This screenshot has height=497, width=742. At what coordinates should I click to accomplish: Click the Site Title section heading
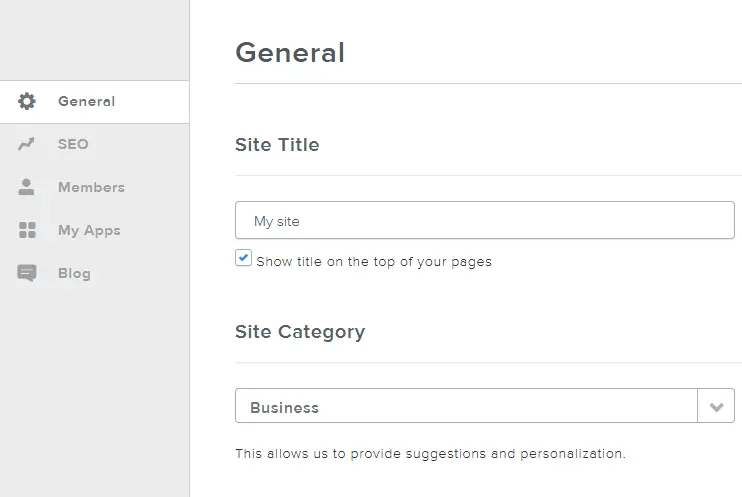pyautogui.click(x=277, y=144)
